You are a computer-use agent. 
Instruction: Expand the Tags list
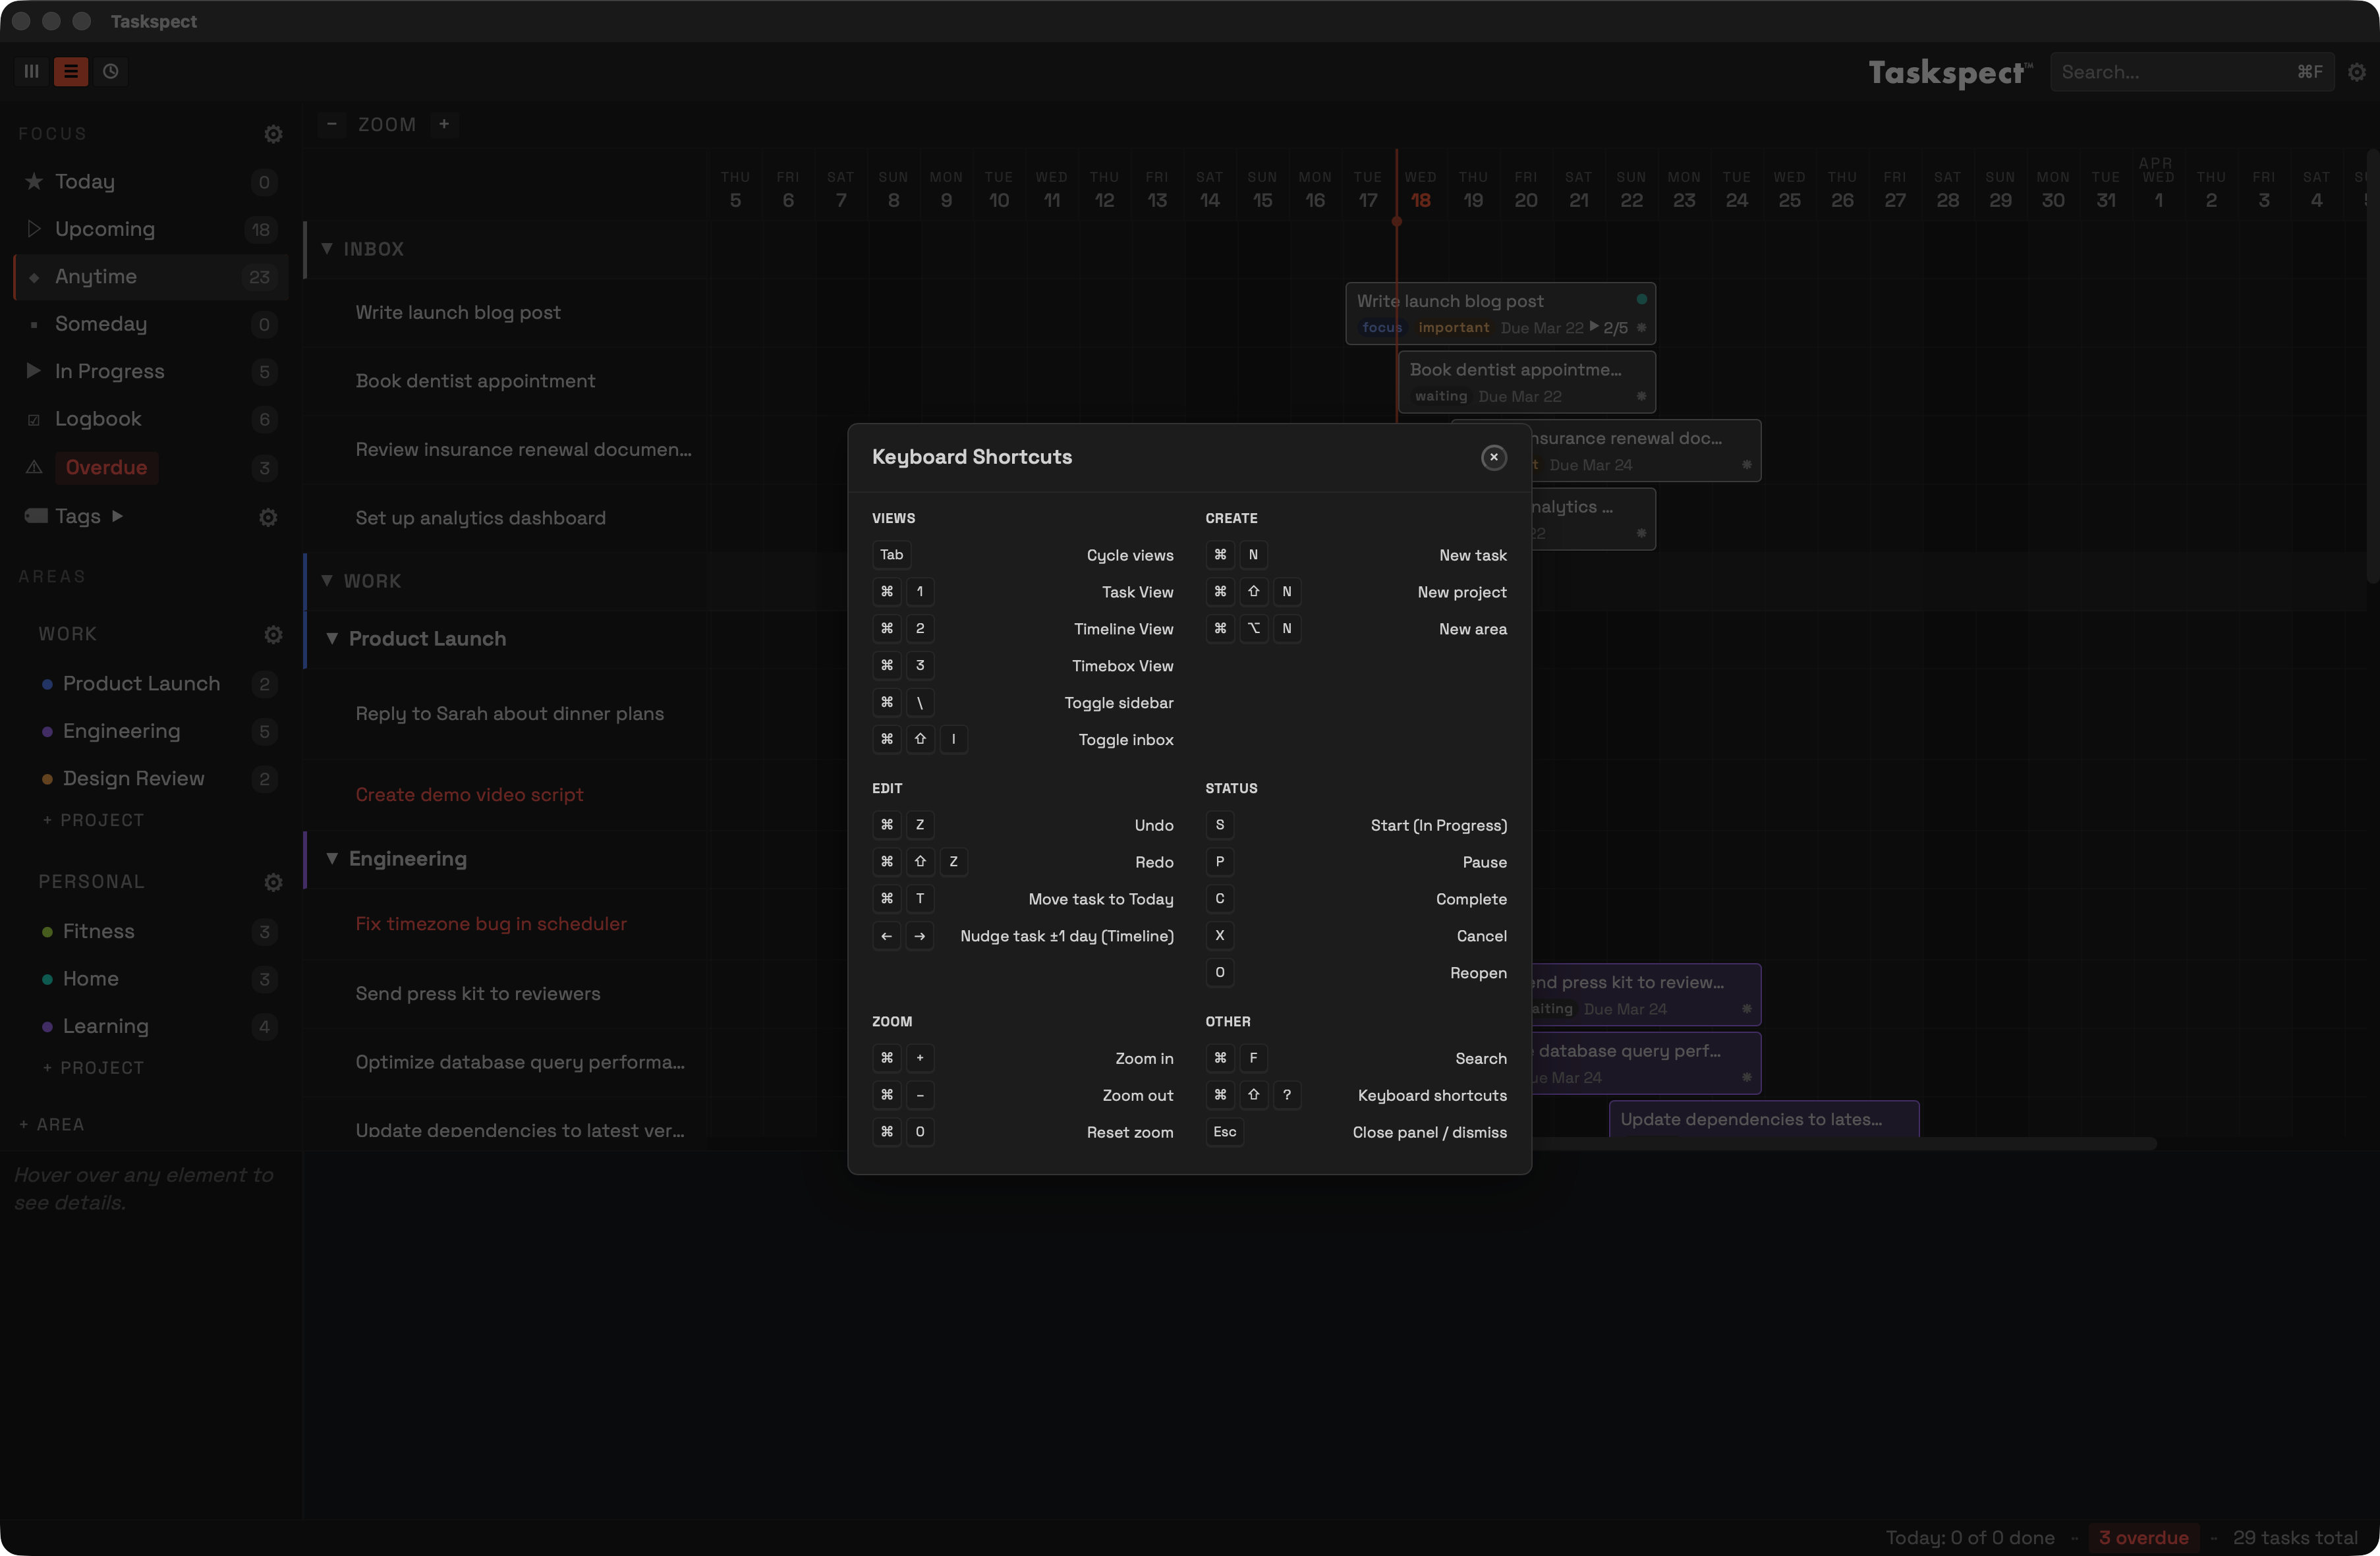(118, 516)
